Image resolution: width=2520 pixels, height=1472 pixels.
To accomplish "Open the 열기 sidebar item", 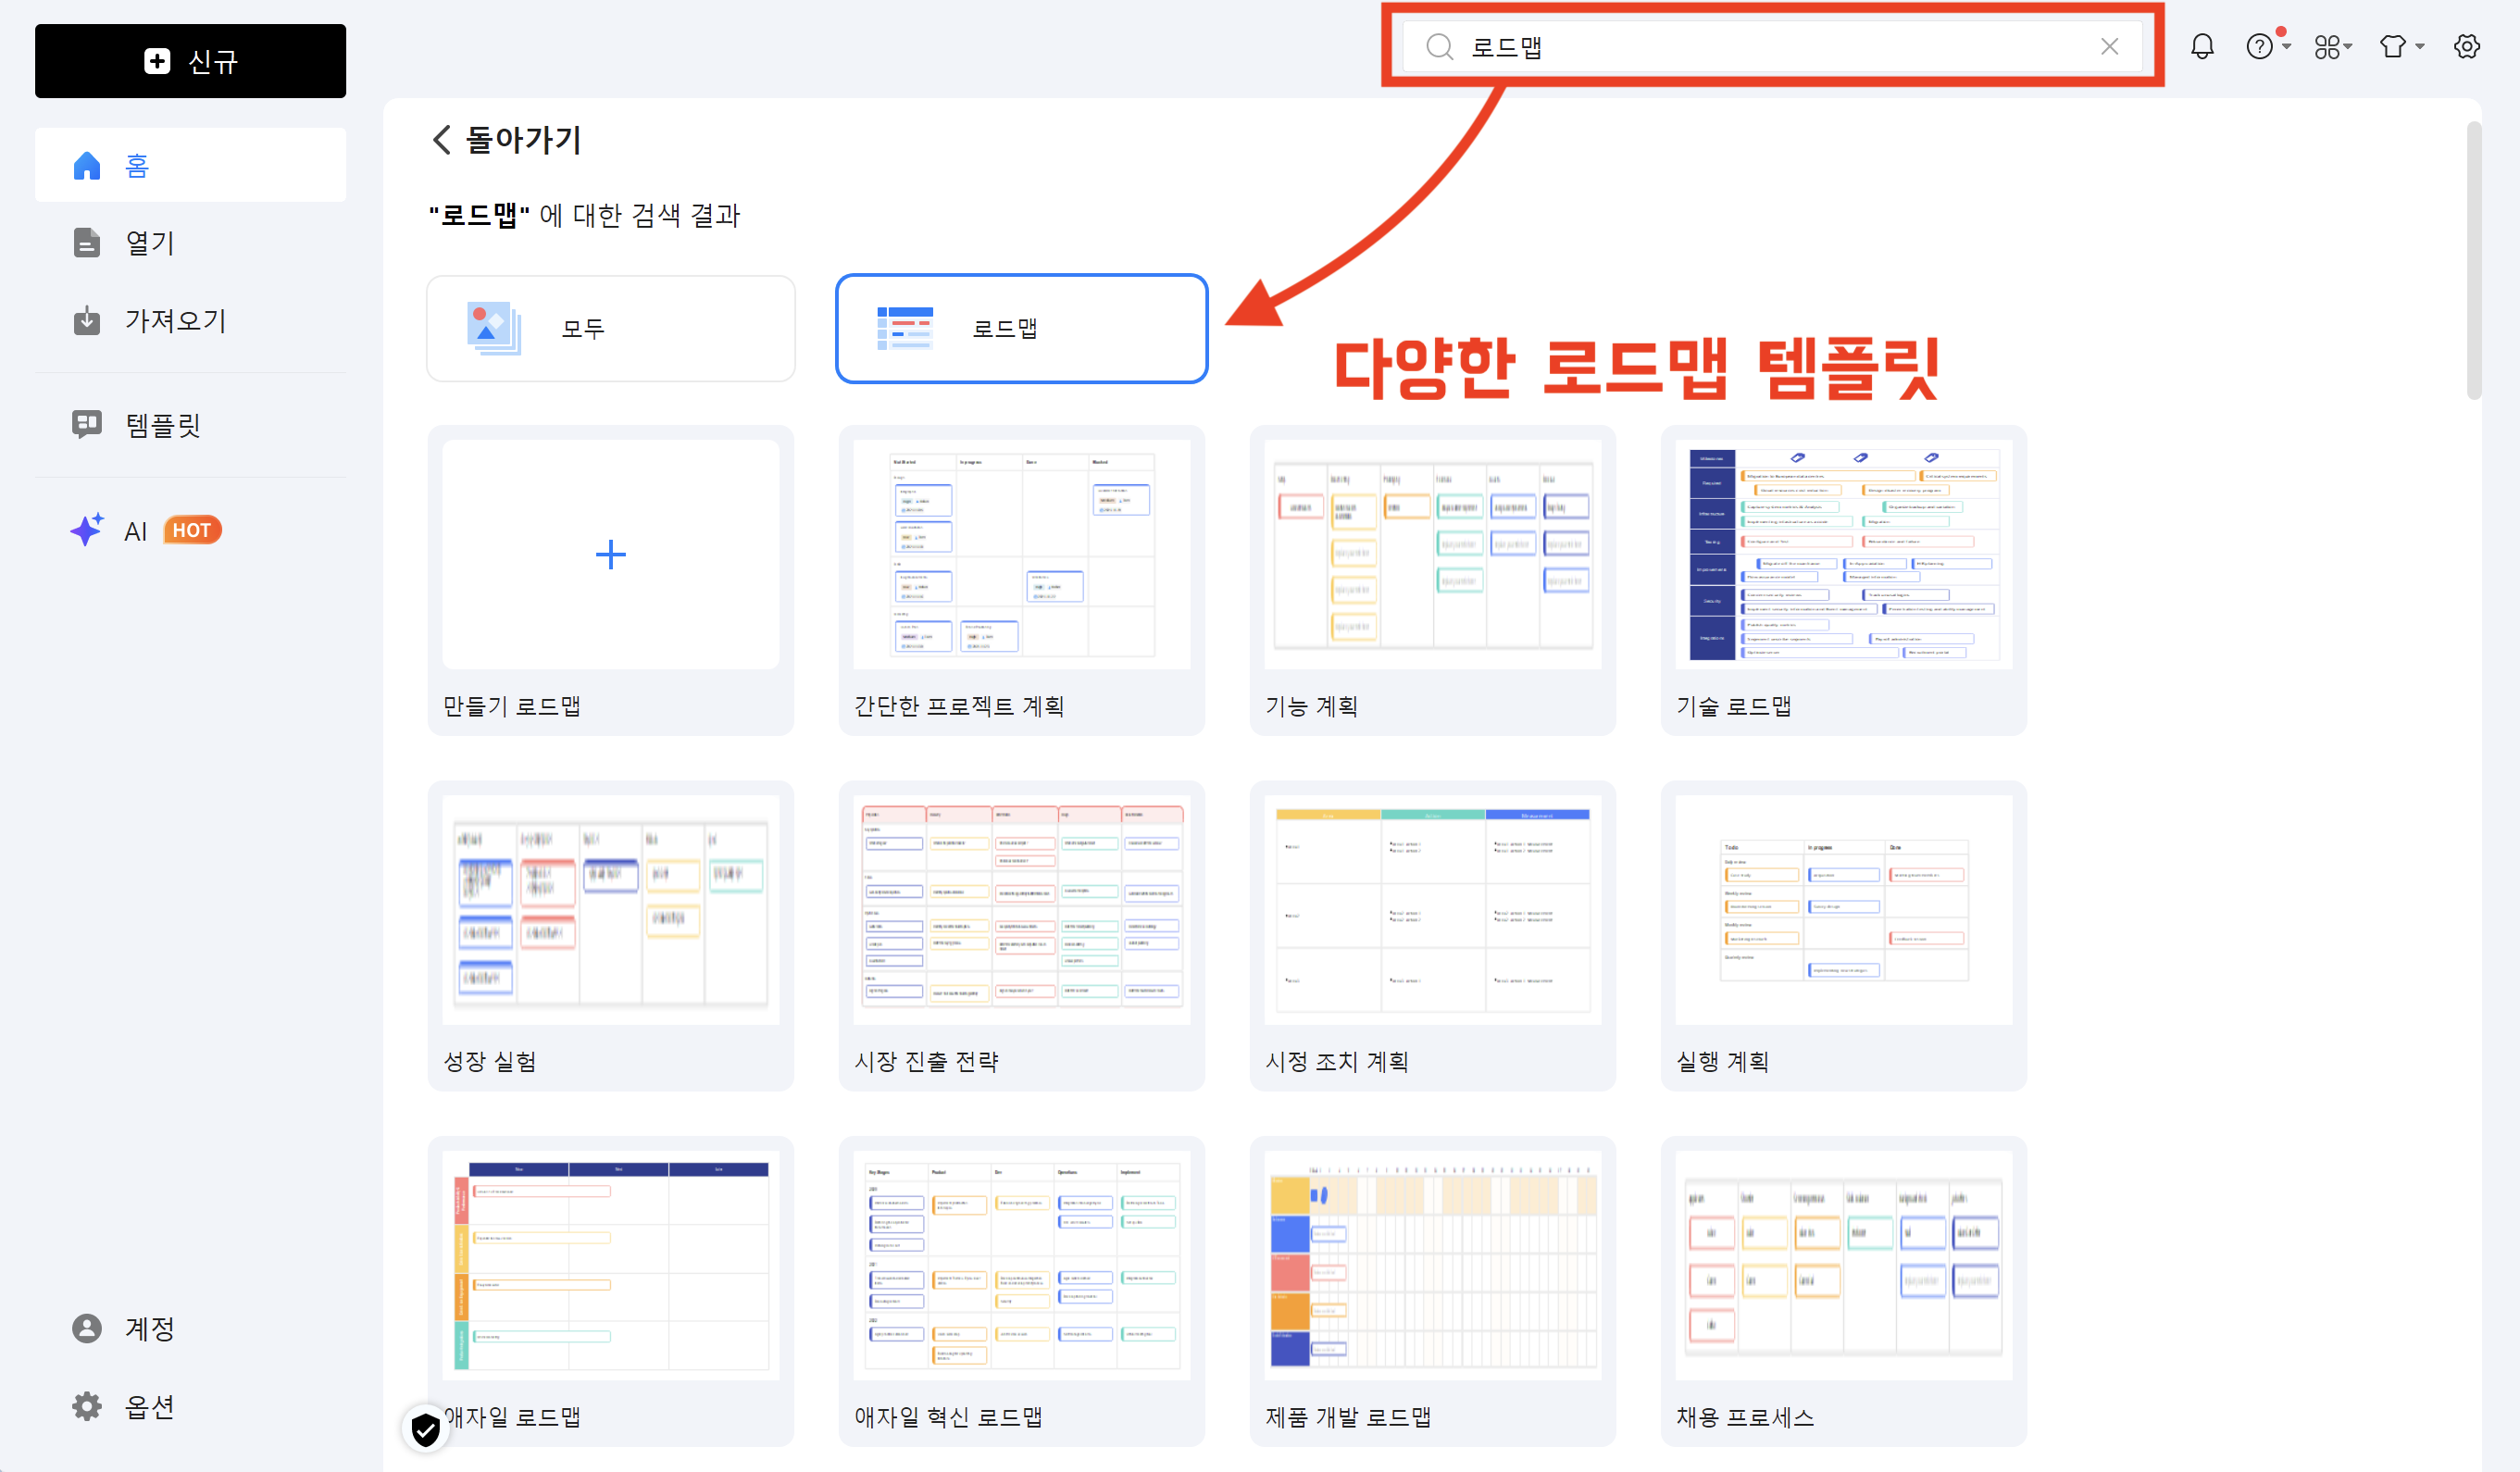I will click(150, 243).
